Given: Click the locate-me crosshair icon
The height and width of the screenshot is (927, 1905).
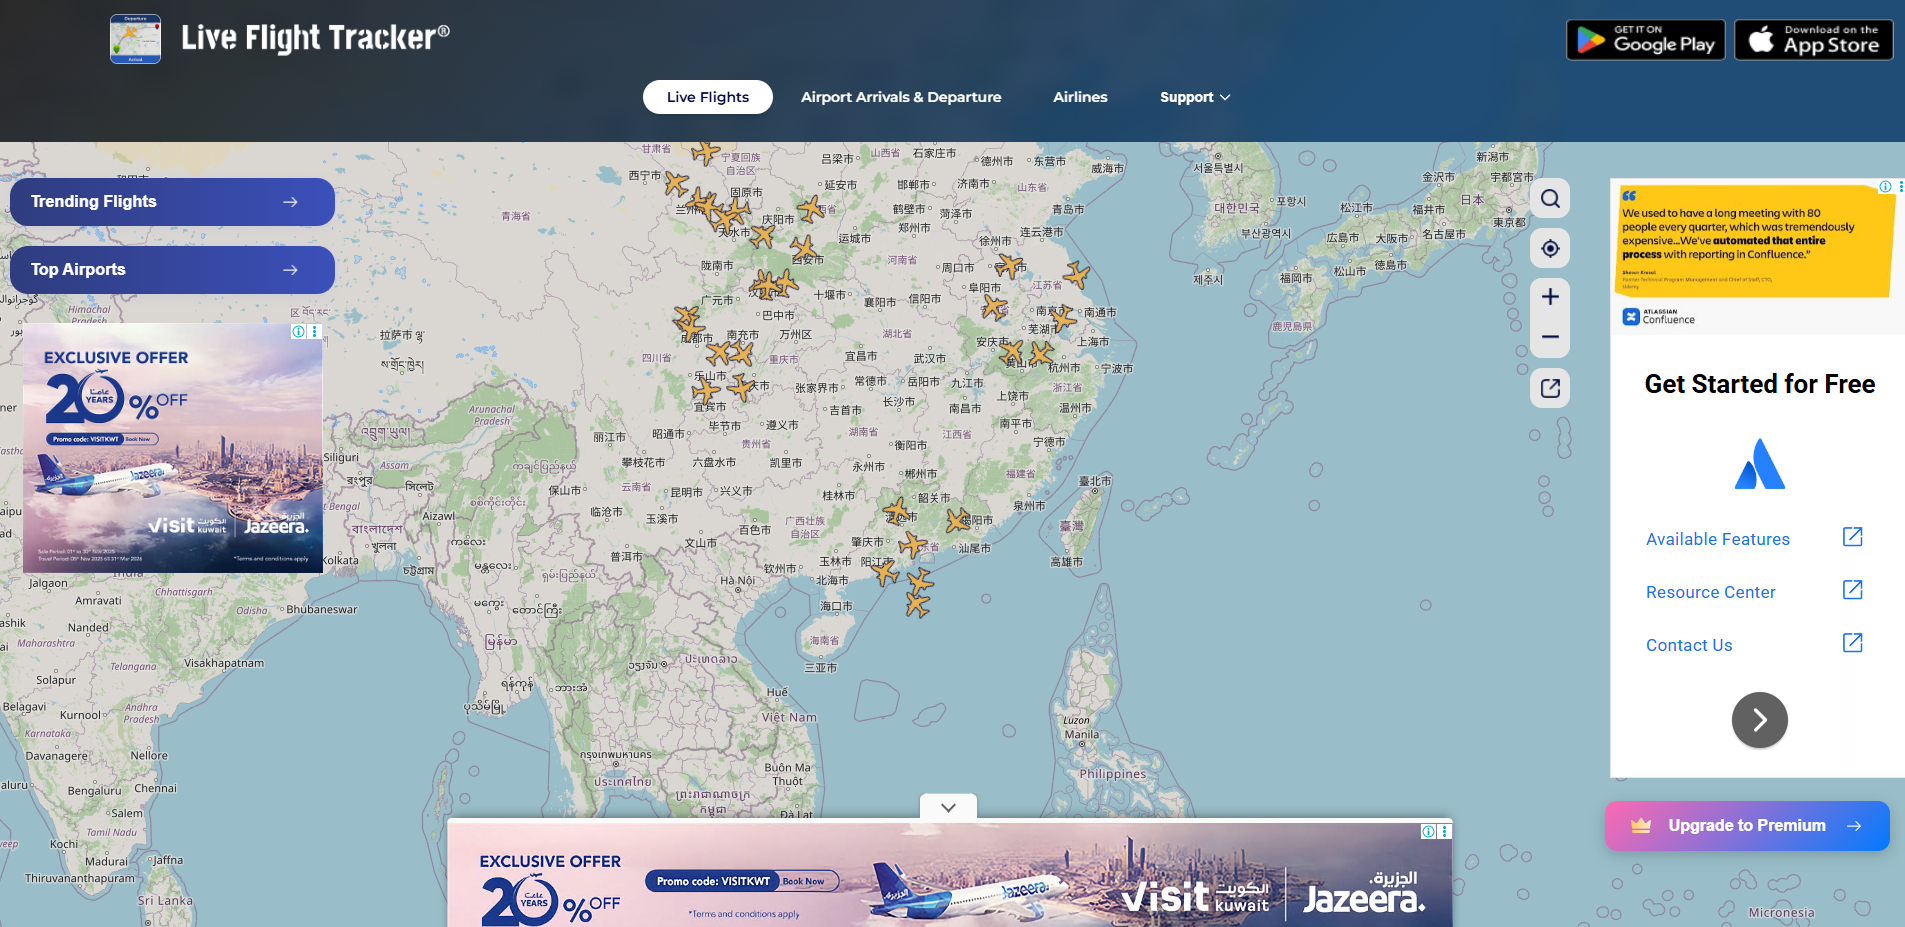Looking at the screenshot, I should click(x=1550, y=248).
